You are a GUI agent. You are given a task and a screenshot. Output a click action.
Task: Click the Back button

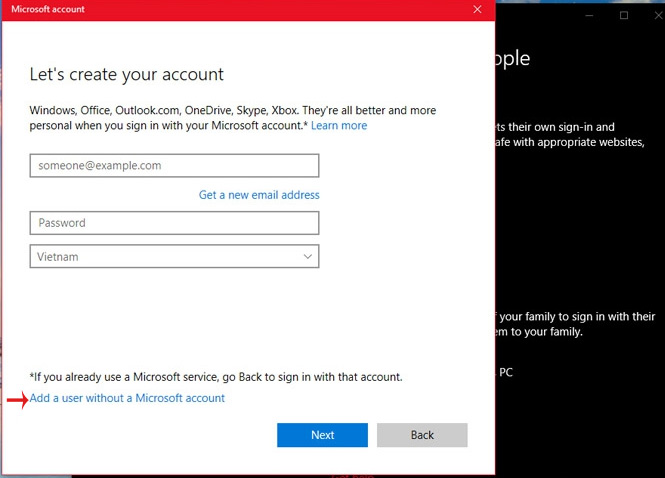click(422, 435)
